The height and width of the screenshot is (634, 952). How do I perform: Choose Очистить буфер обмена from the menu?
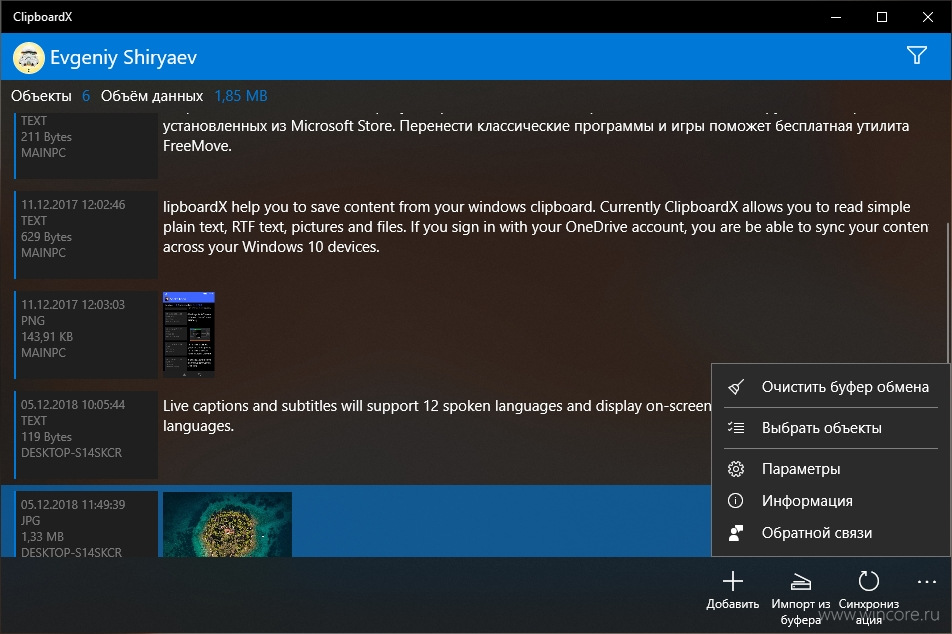[831, 387]
